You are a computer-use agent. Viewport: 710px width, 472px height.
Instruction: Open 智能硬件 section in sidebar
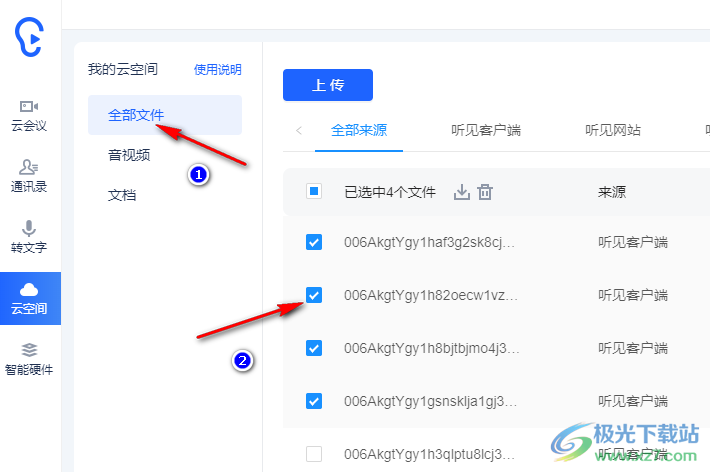[30, 358]
